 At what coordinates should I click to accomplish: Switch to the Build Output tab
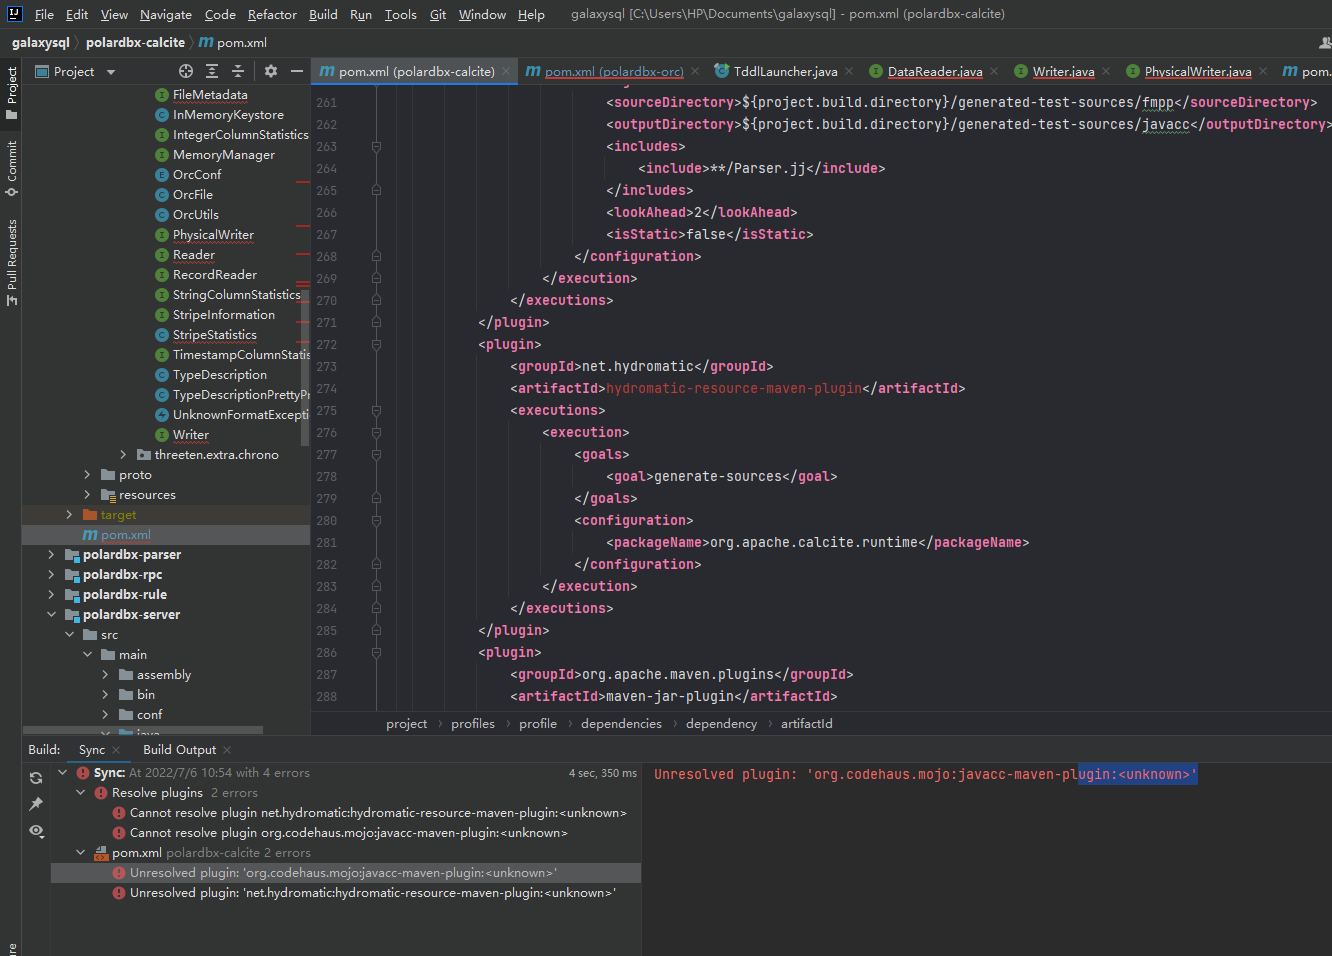pyautogui.click(x=179, y=750)
